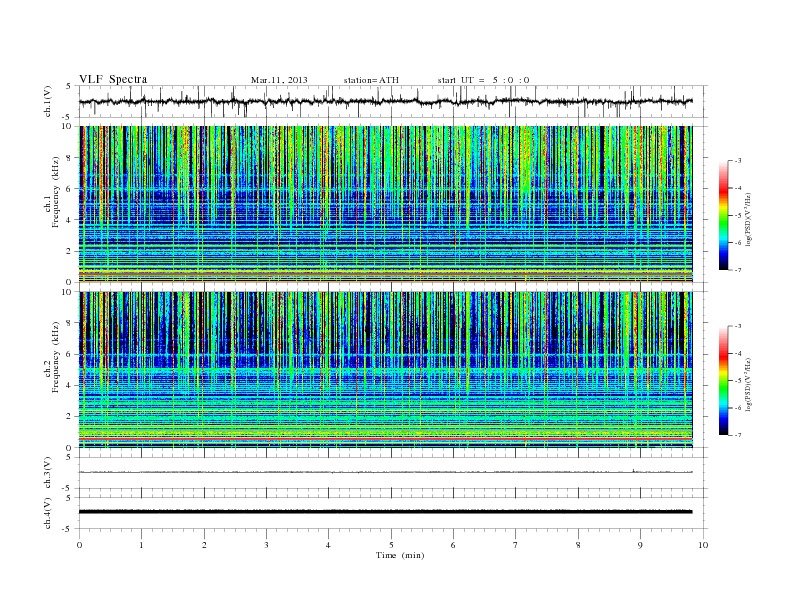Click the "VLF Spectra" plot title
Image resolution: width=792 pixels, height=612 pixels.
coord(113,79)
